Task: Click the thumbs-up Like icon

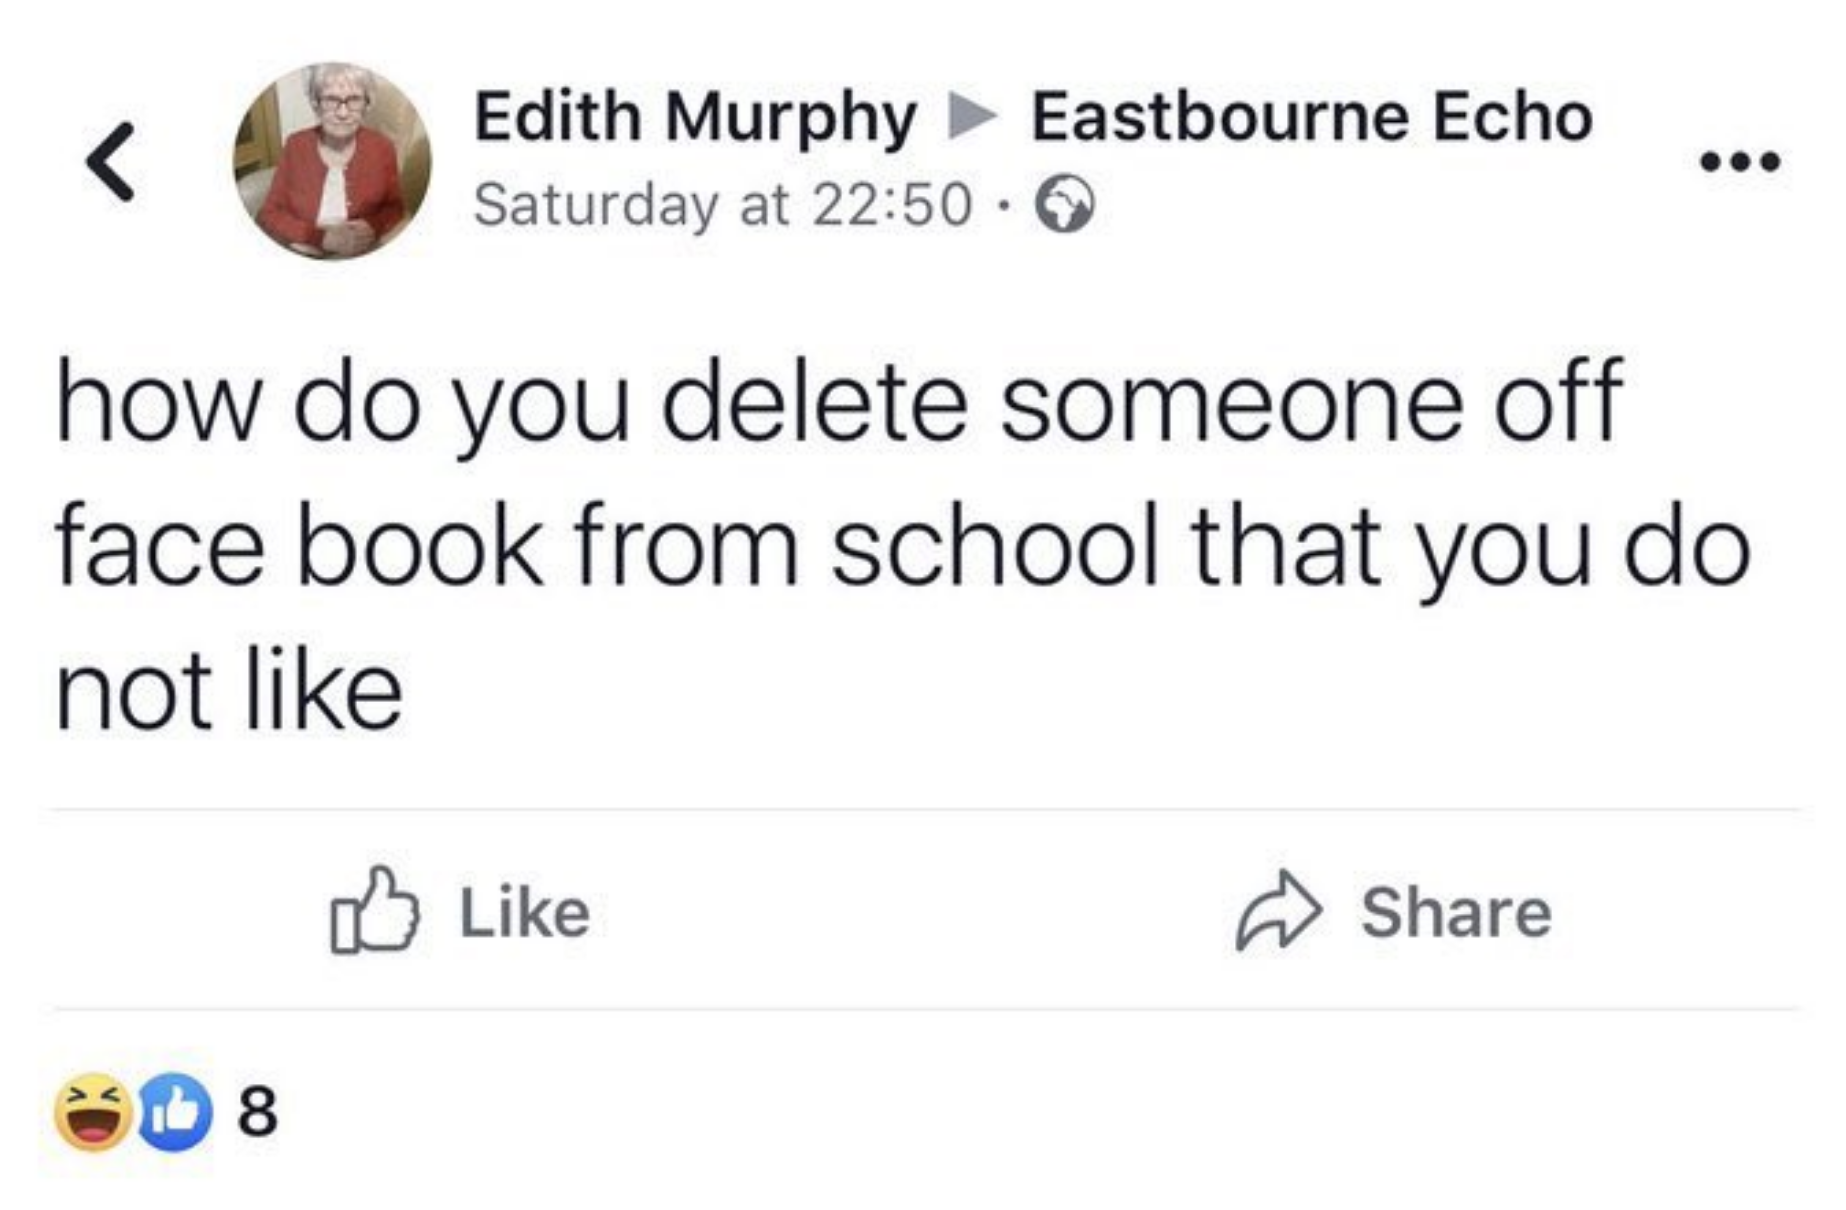Action: coord(374,910)
